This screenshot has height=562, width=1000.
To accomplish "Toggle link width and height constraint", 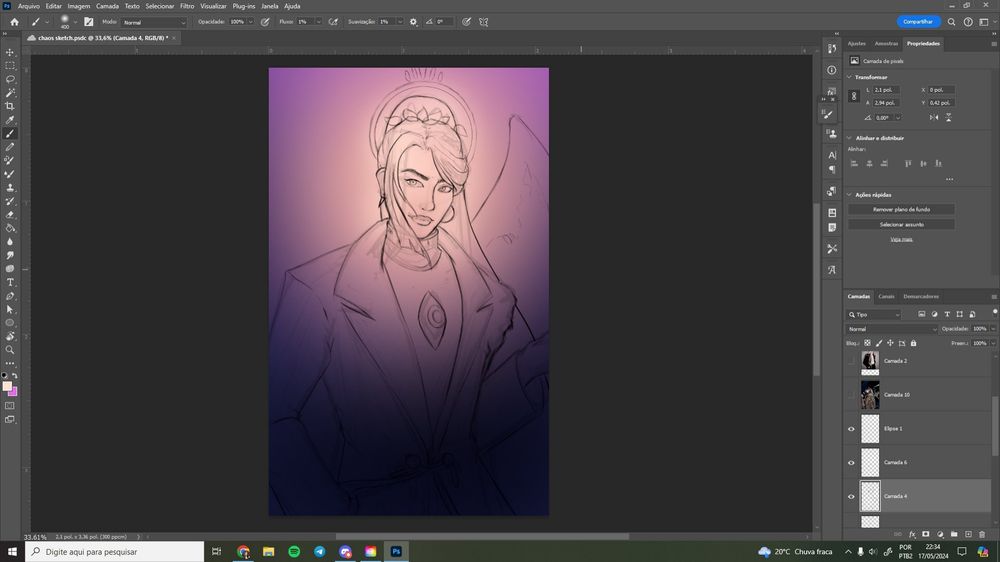I will [854, 96].
